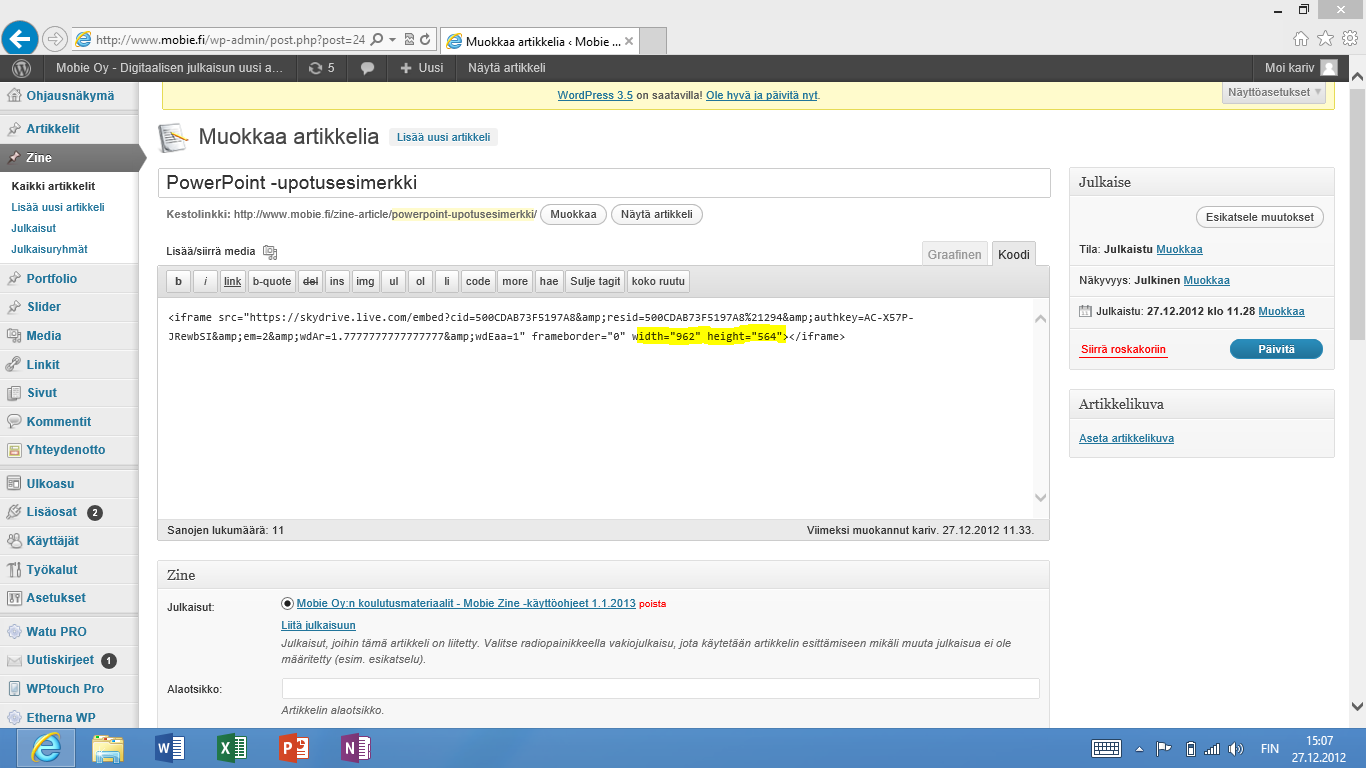1366x768 pixels.
Task: Click the b-quote toolbar button
Action: [271, 282]
